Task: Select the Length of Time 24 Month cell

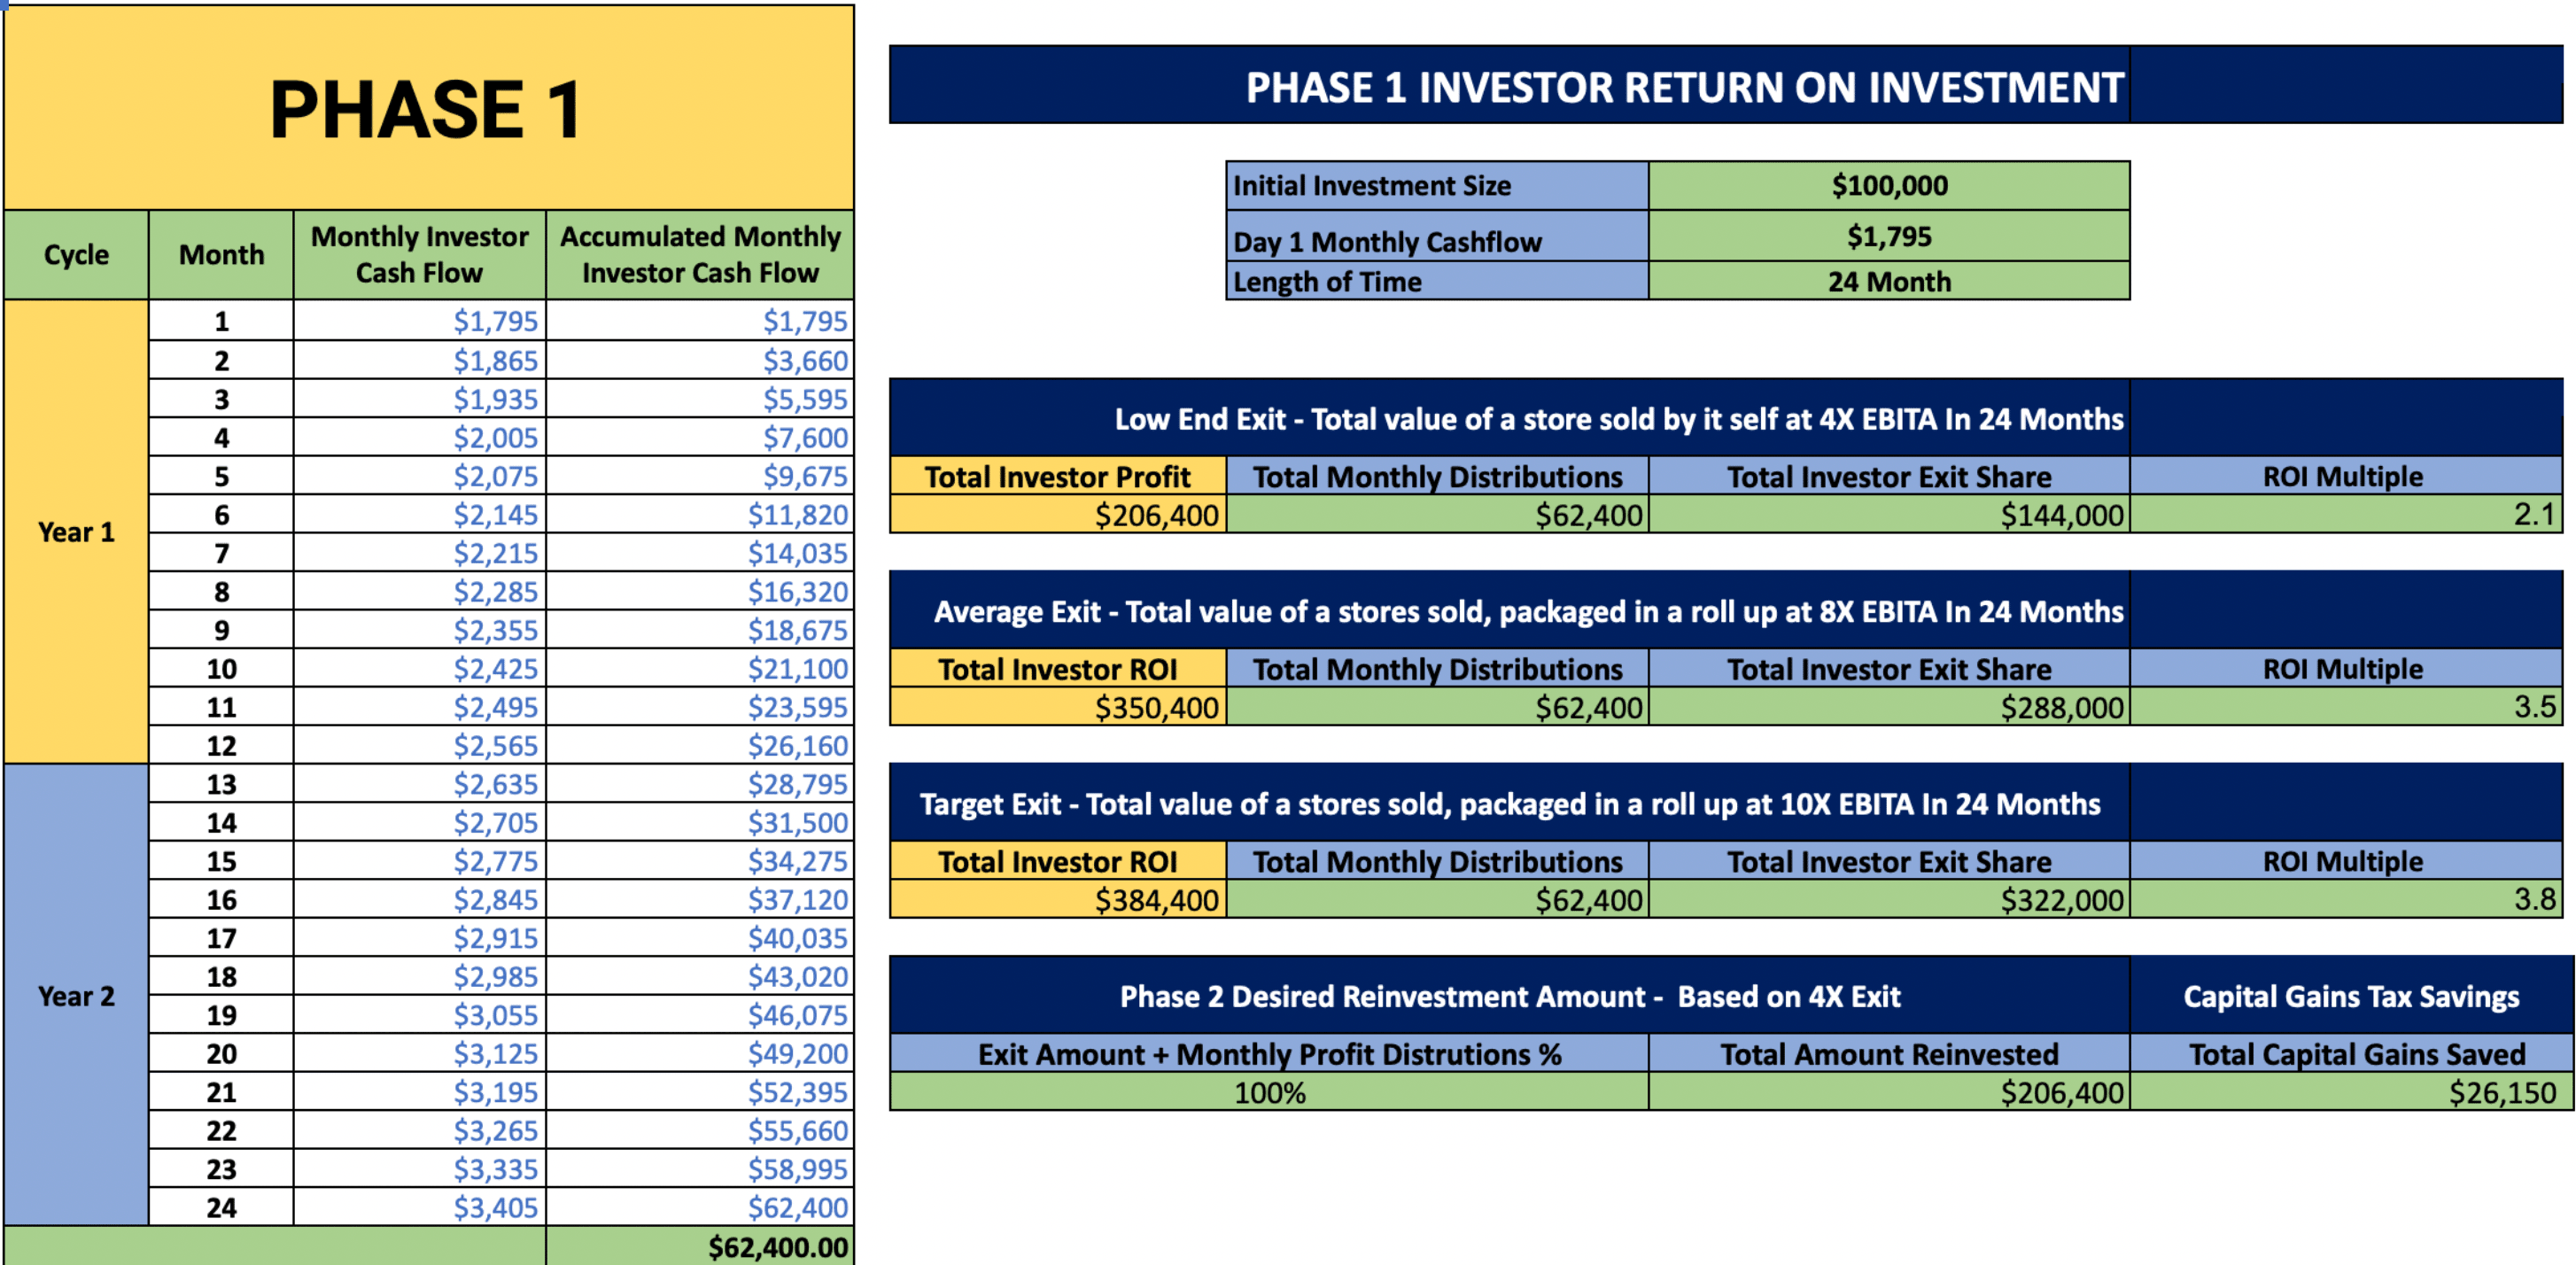Action: [x=1888, y=281]
